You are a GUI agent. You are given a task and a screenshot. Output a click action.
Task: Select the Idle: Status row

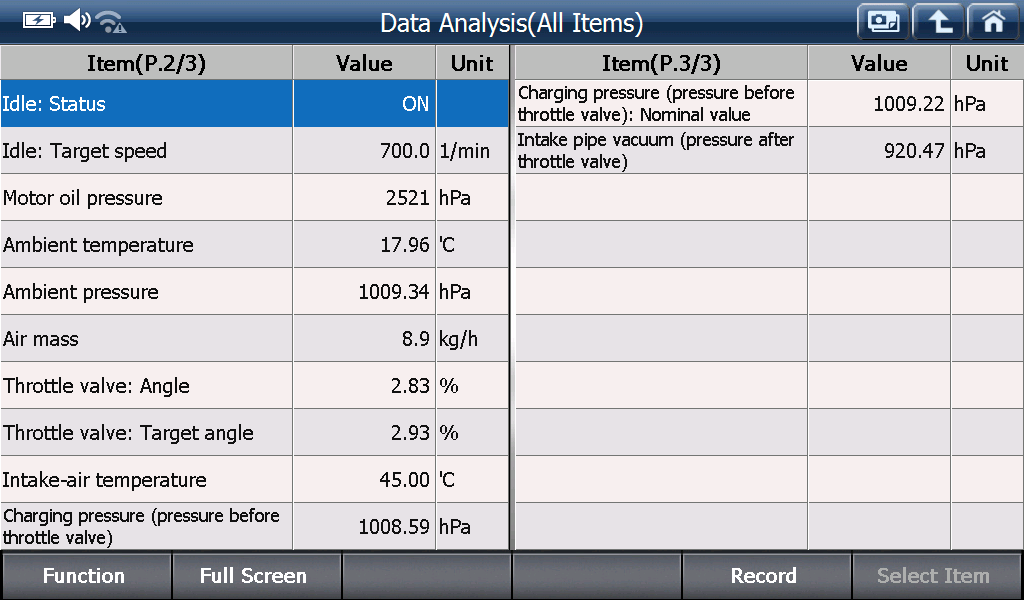click(x=255, y=103)
